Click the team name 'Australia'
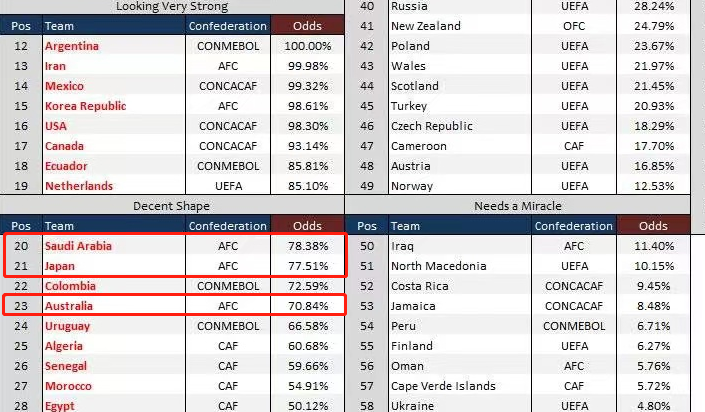Image resolution: width=705 pixels, height=412 pixels. point(69,306)
